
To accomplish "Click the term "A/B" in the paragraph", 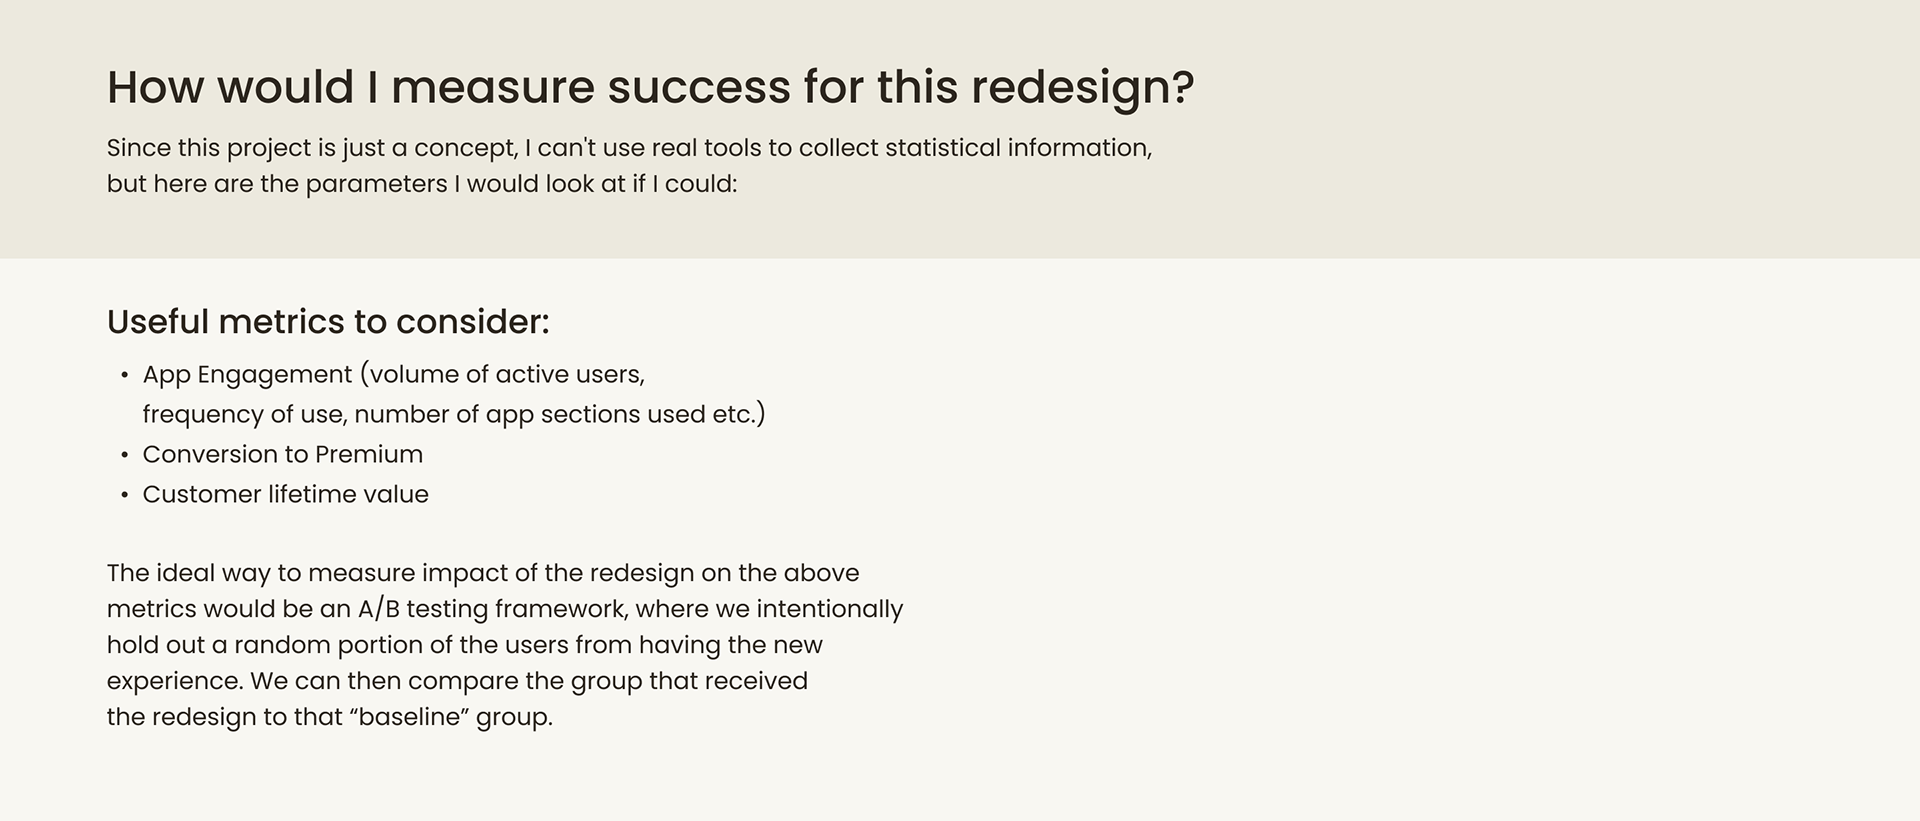I will tap(379, 610).
